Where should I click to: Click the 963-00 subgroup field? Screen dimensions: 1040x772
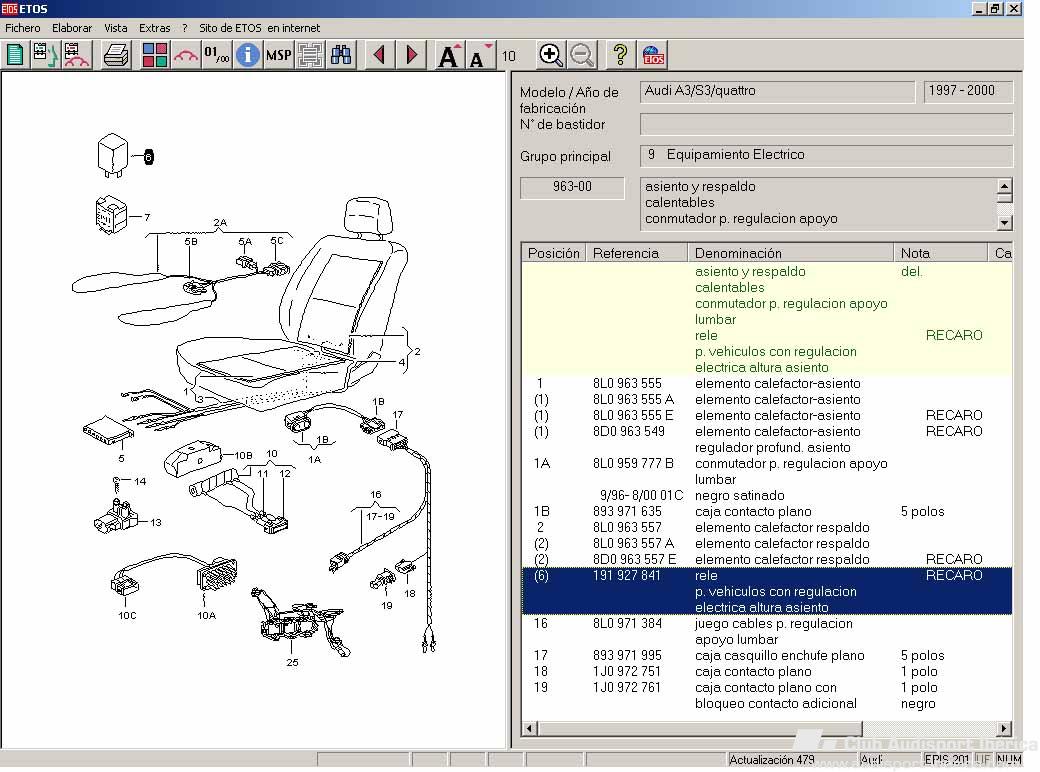[572, 187]
